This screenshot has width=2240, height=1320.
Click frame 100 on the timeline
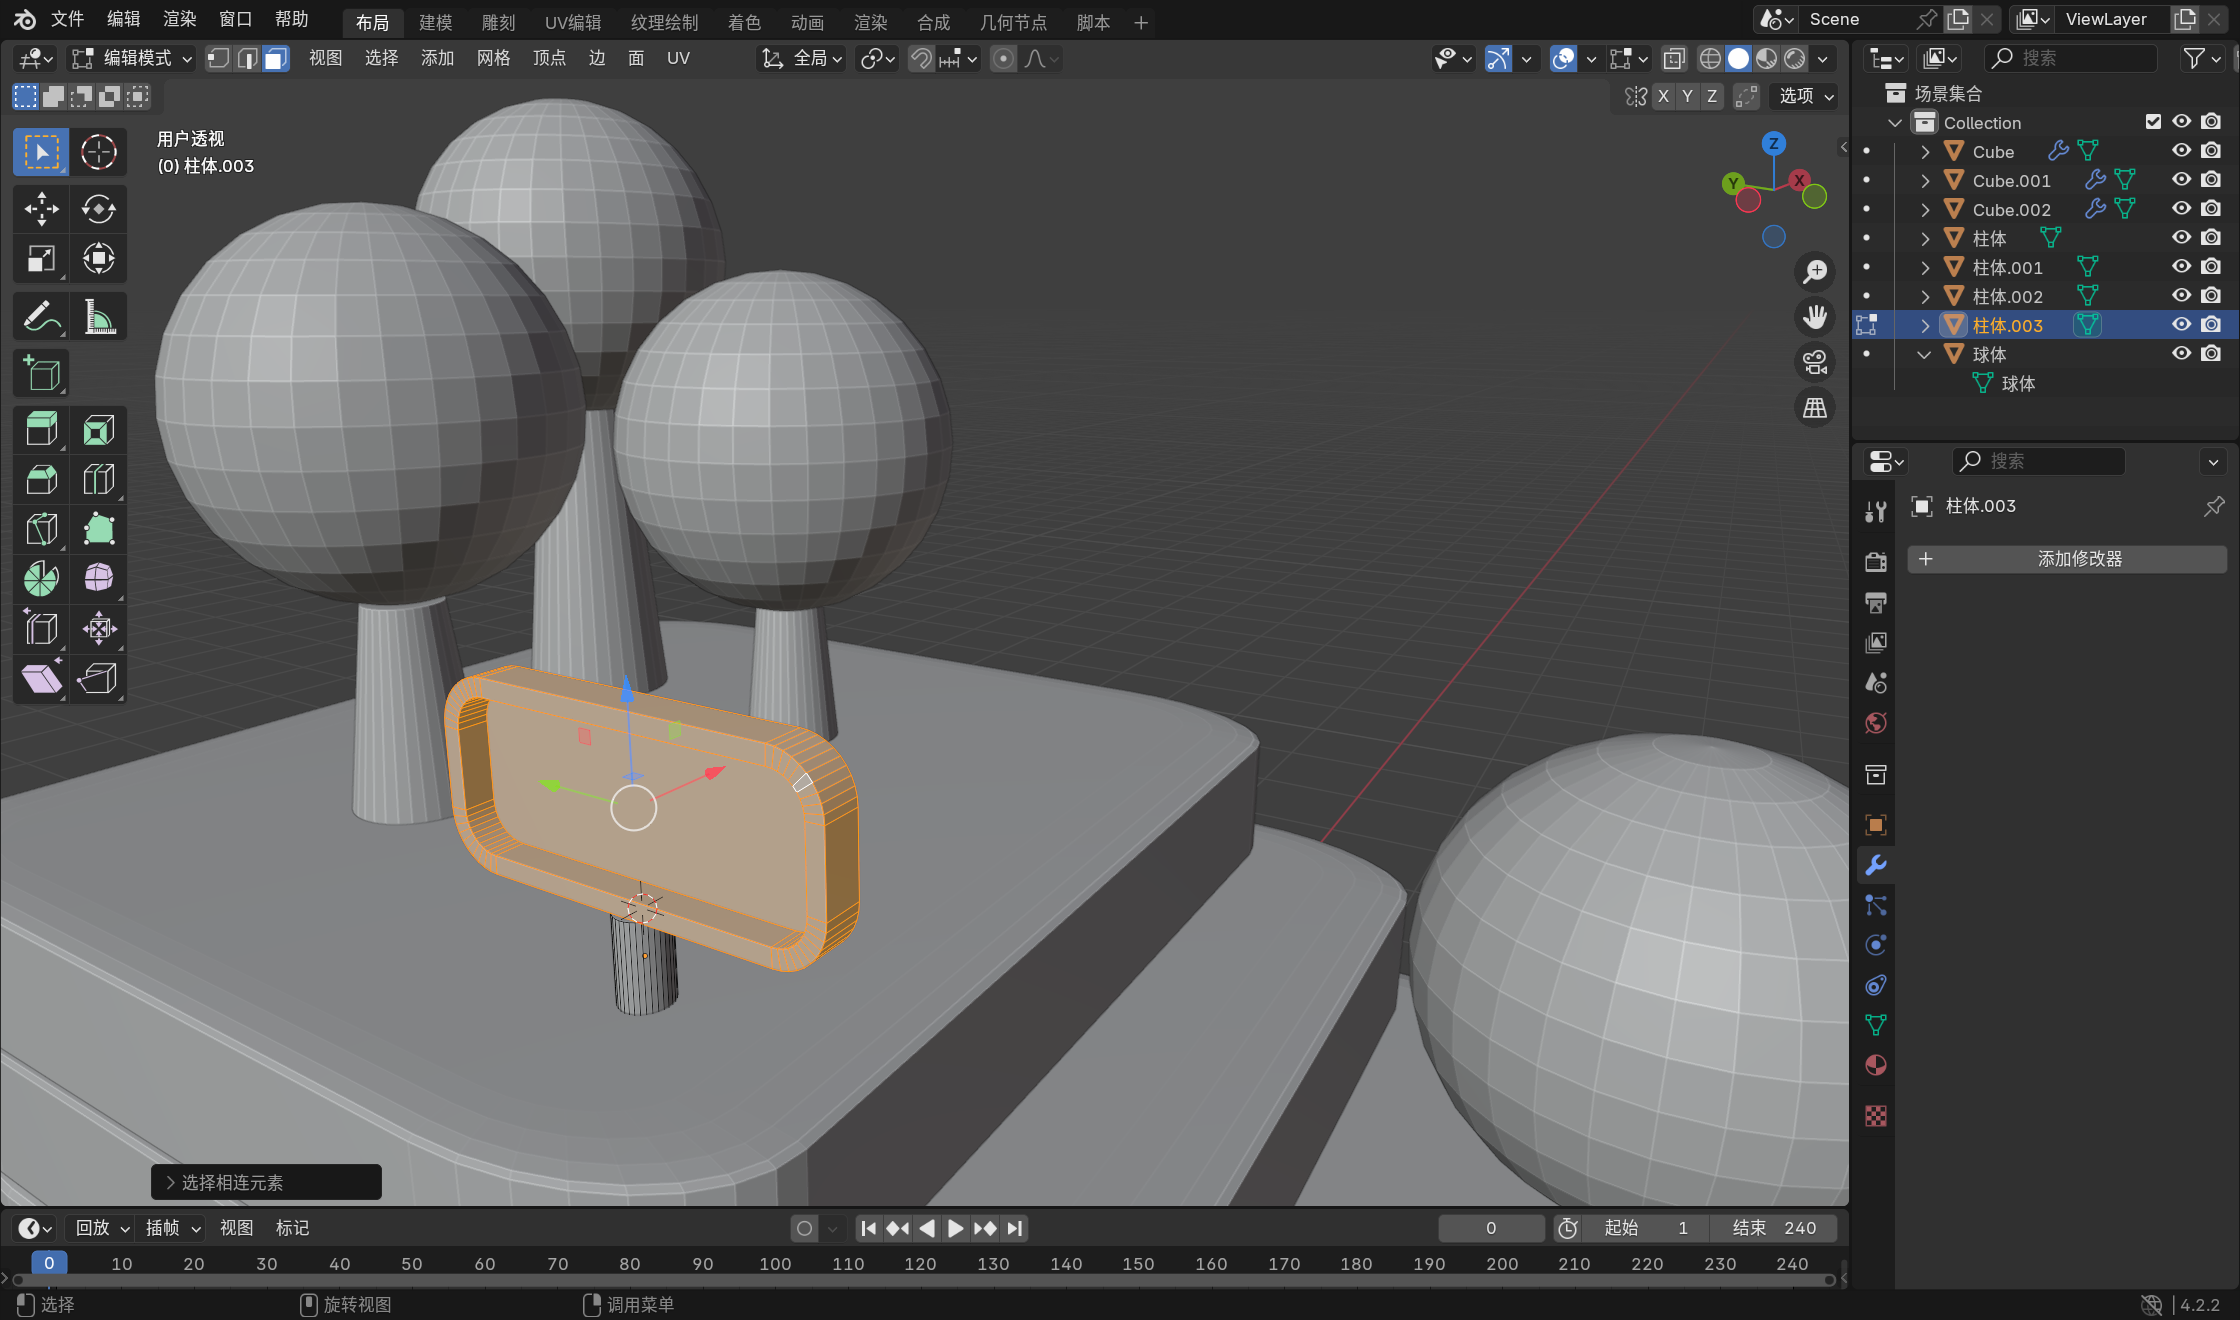pos(775,1264)
